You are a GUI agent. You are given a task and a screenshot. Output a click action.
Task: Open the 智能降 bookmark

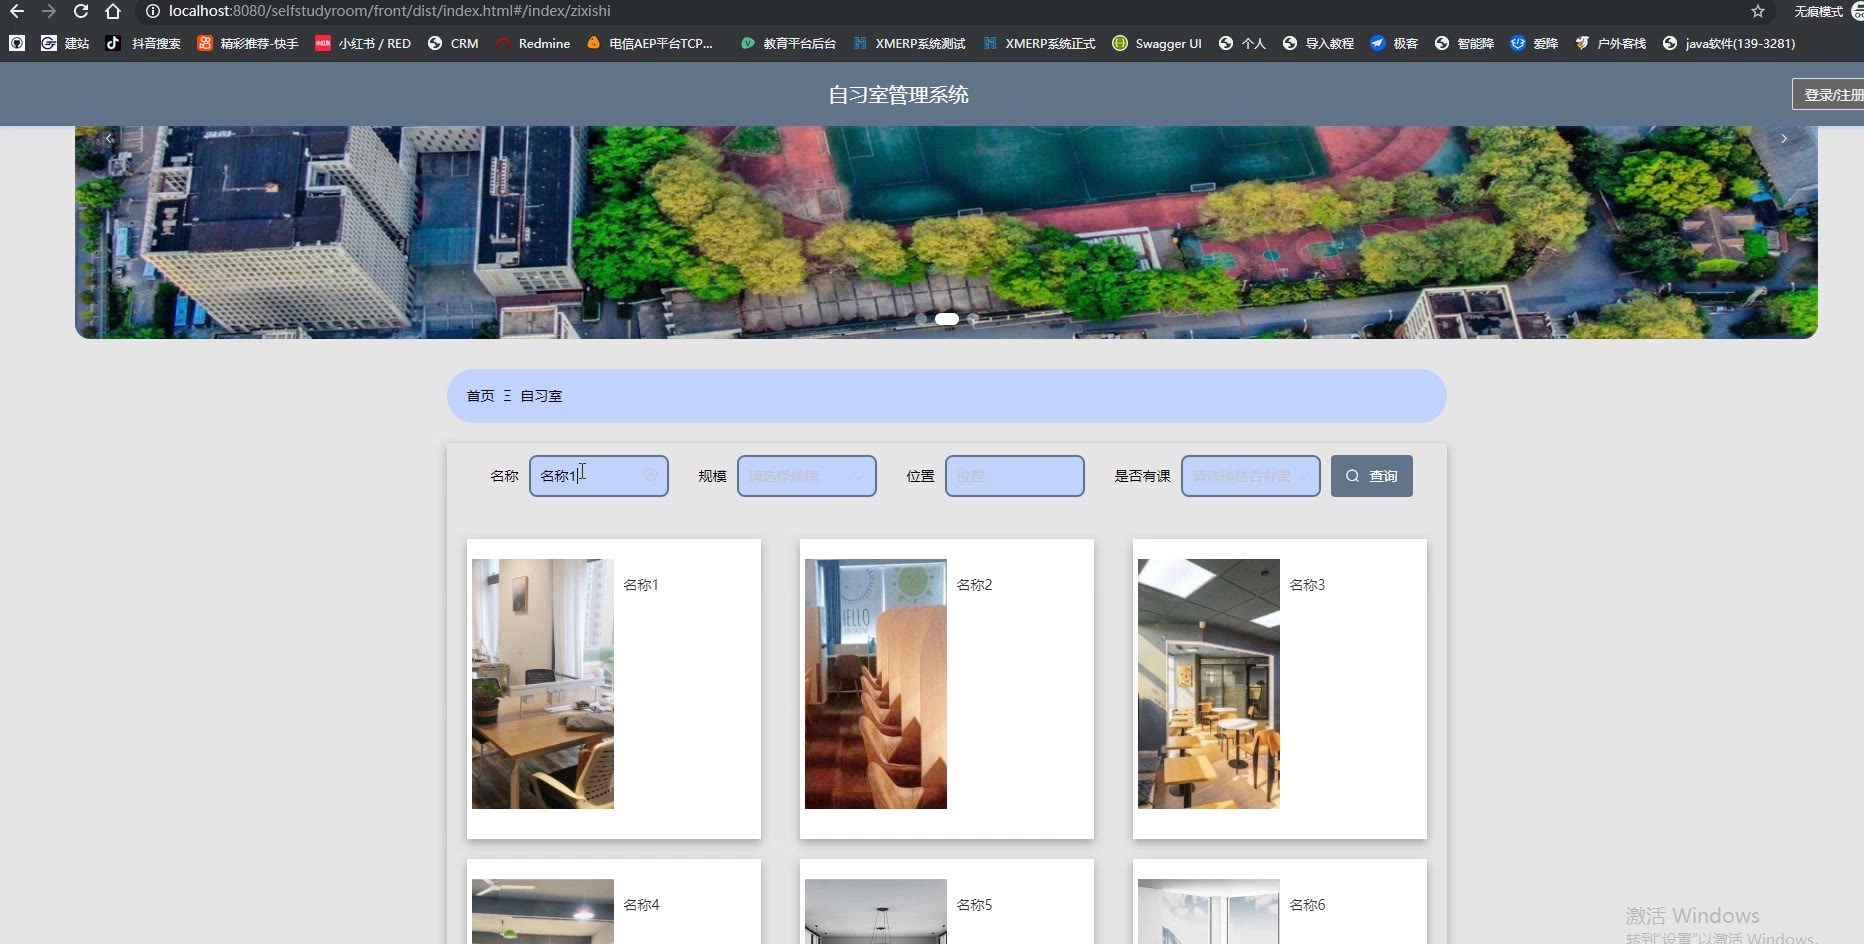[1464, 43]
